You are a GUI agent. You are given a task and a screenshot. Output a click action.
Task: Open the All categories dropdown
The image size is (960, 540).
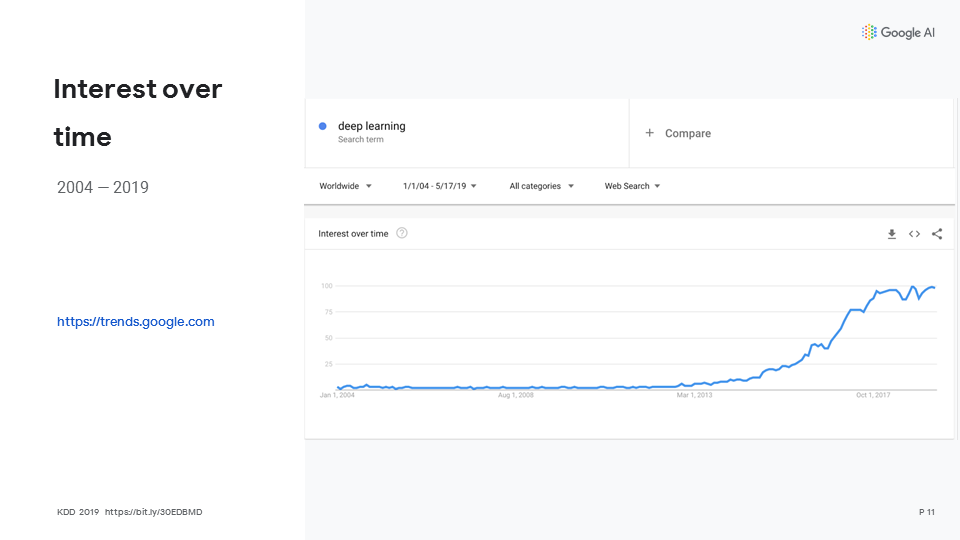tap(541, 186)
